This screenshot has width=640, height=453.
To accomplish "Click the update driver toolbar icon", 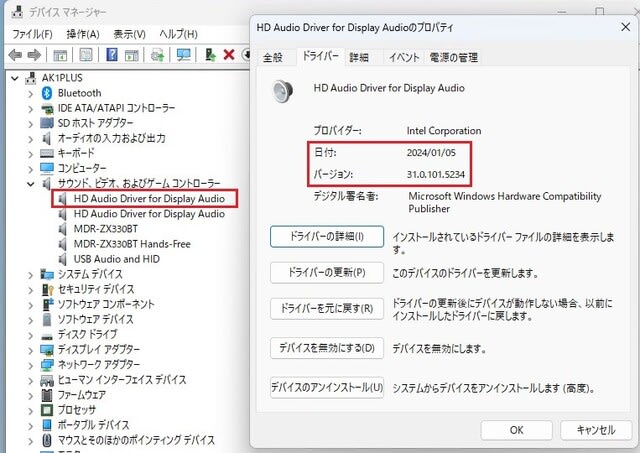I will [x=157, y=55].
